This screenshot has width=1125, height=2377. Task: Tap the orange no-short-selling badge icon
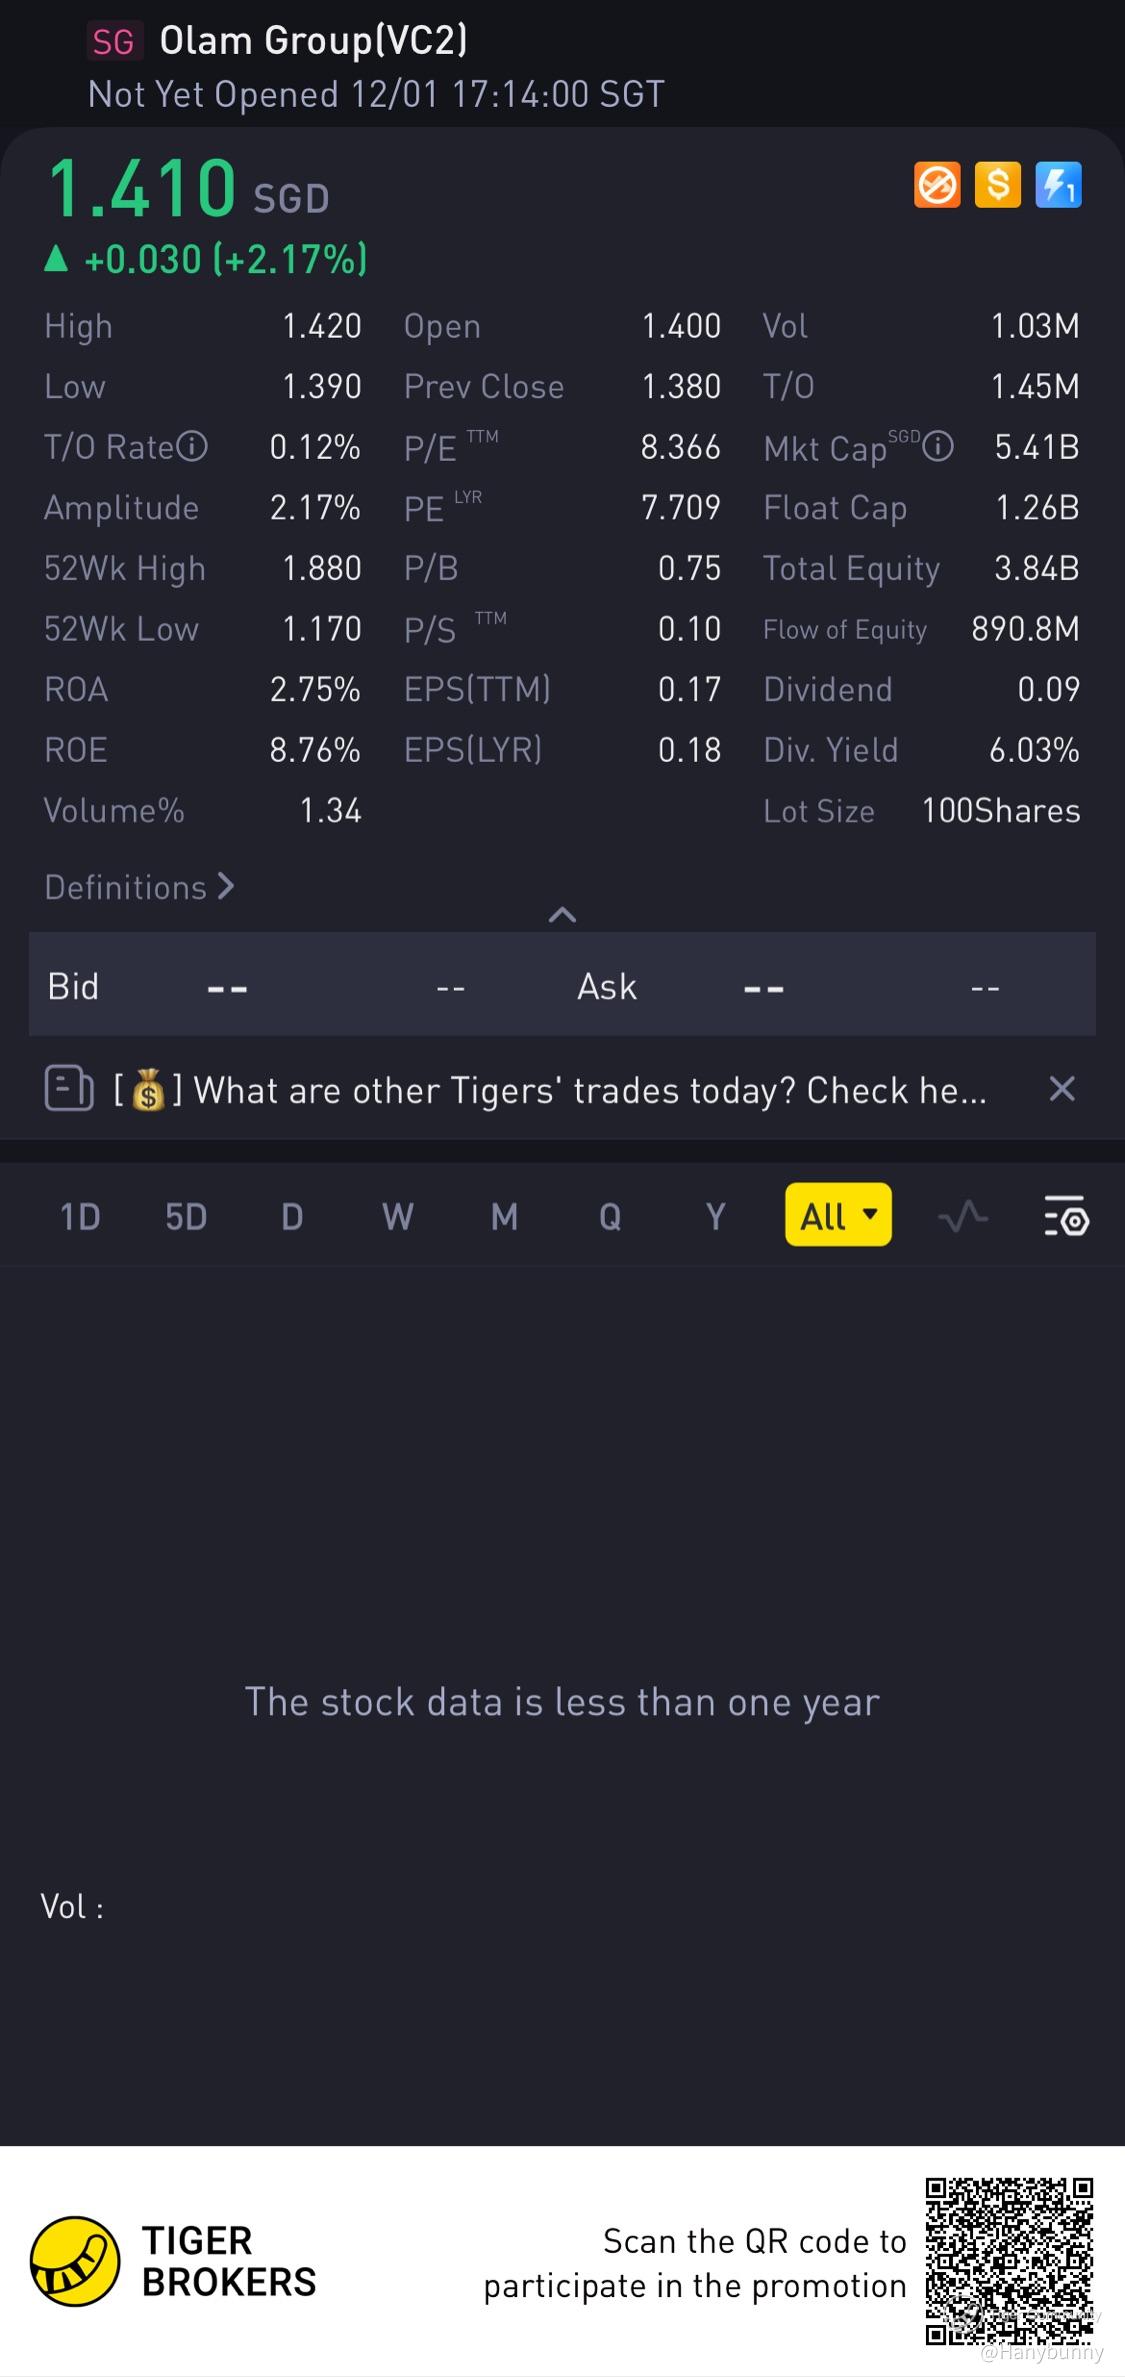(x=937, y=185)
